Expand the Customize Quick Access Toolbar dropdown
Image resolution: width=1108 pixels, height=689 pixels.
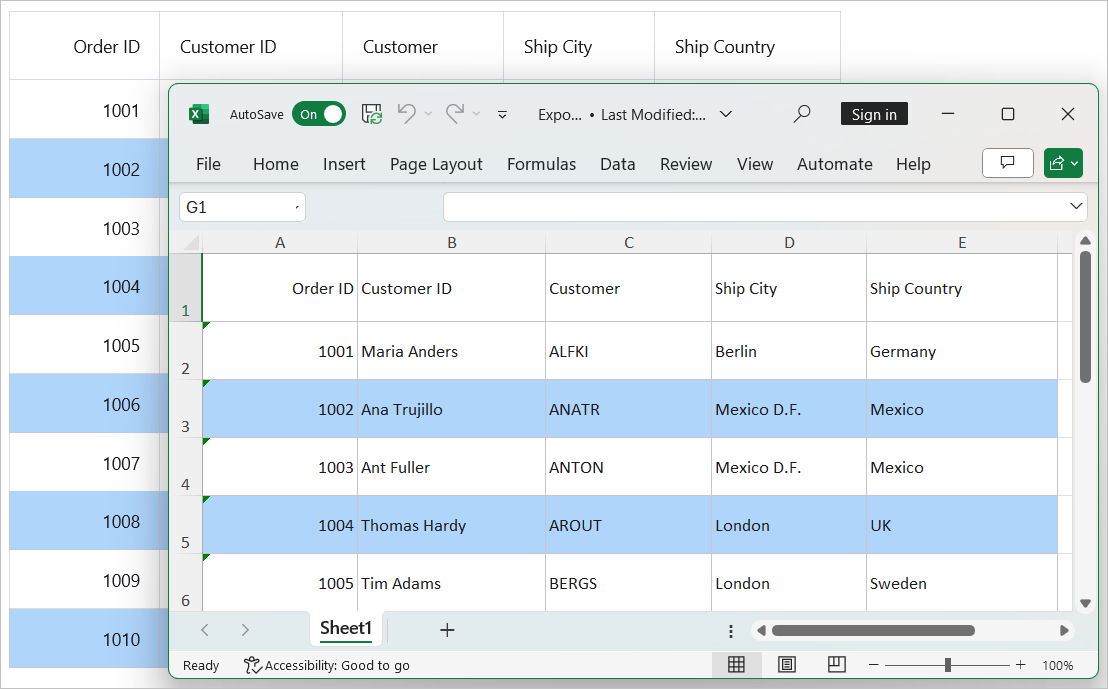pyautogui.click(x=503, y=114)
